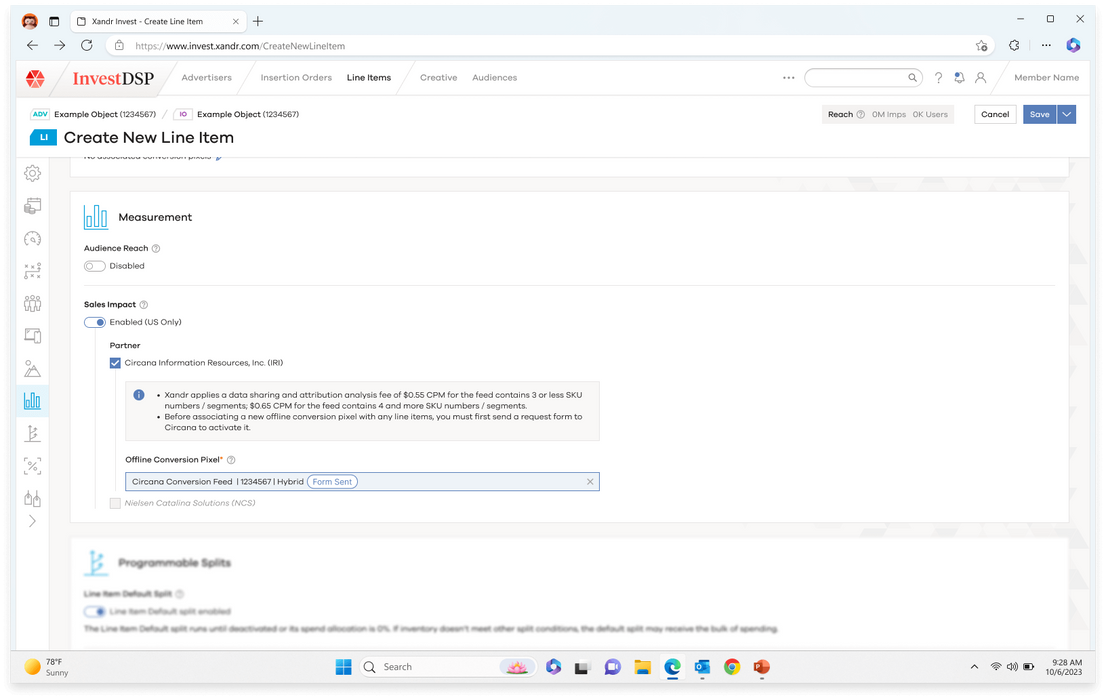Go to Insertion Orders tab
1106x699 pixels.
296,78
